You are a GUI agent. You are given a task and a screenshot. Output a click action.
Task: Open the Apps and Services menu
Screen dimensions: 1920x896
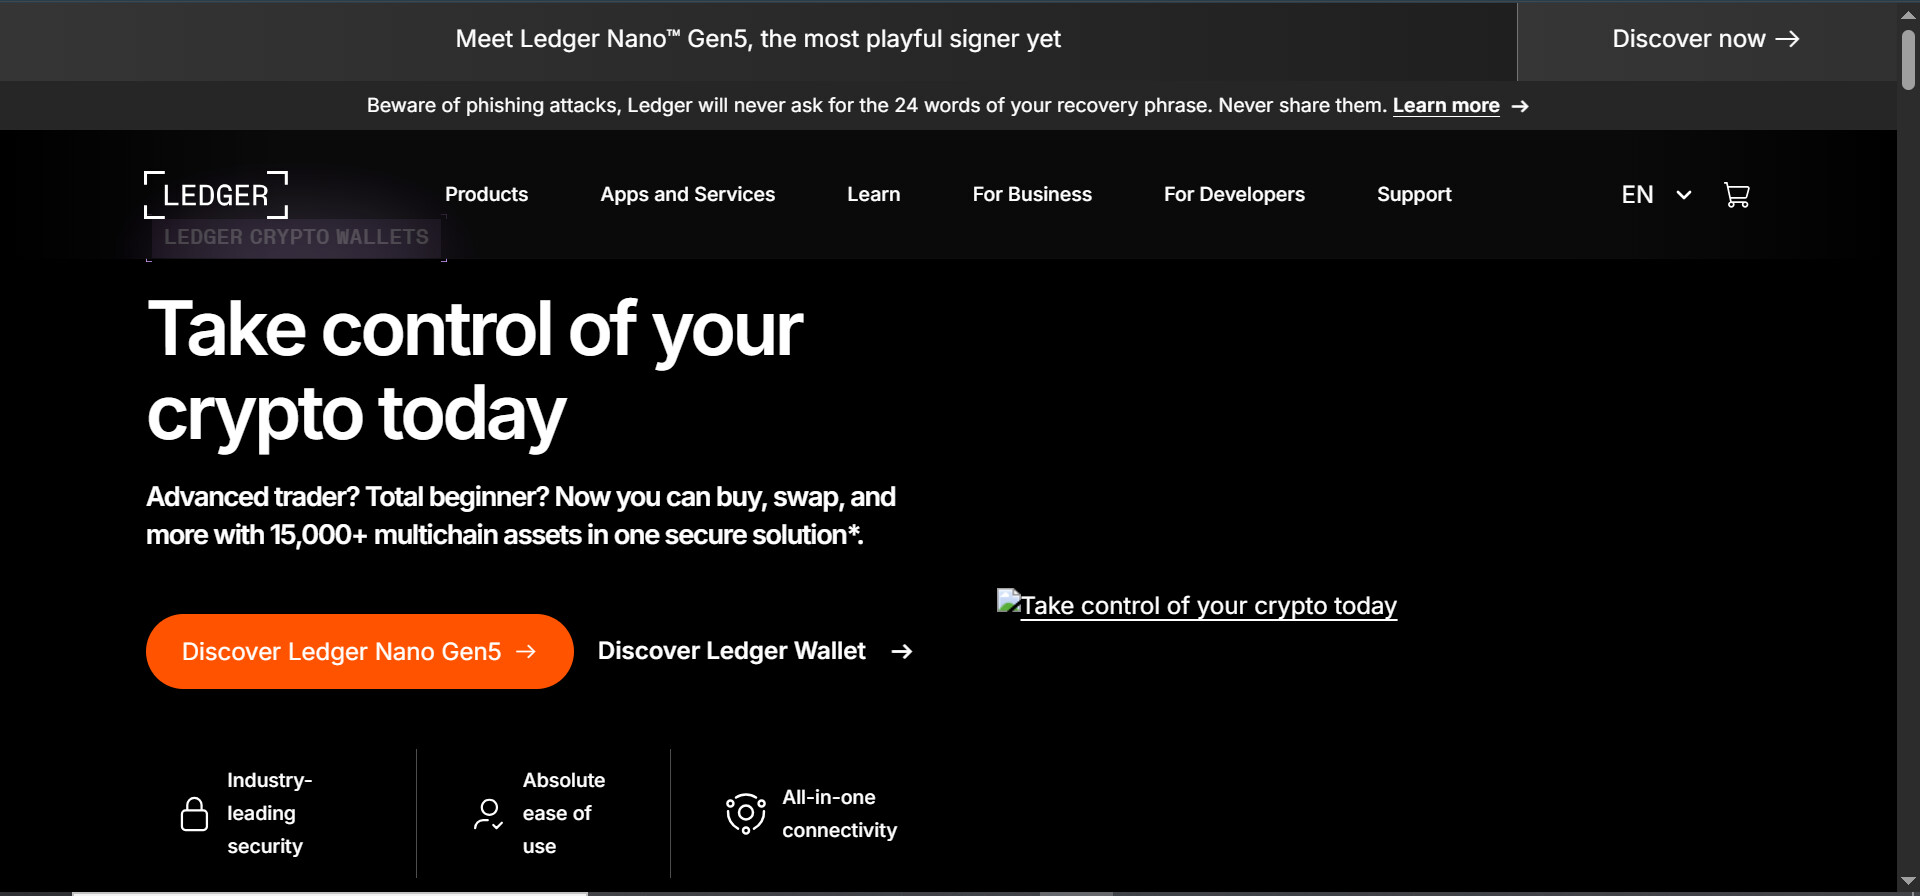coord(688,195)
